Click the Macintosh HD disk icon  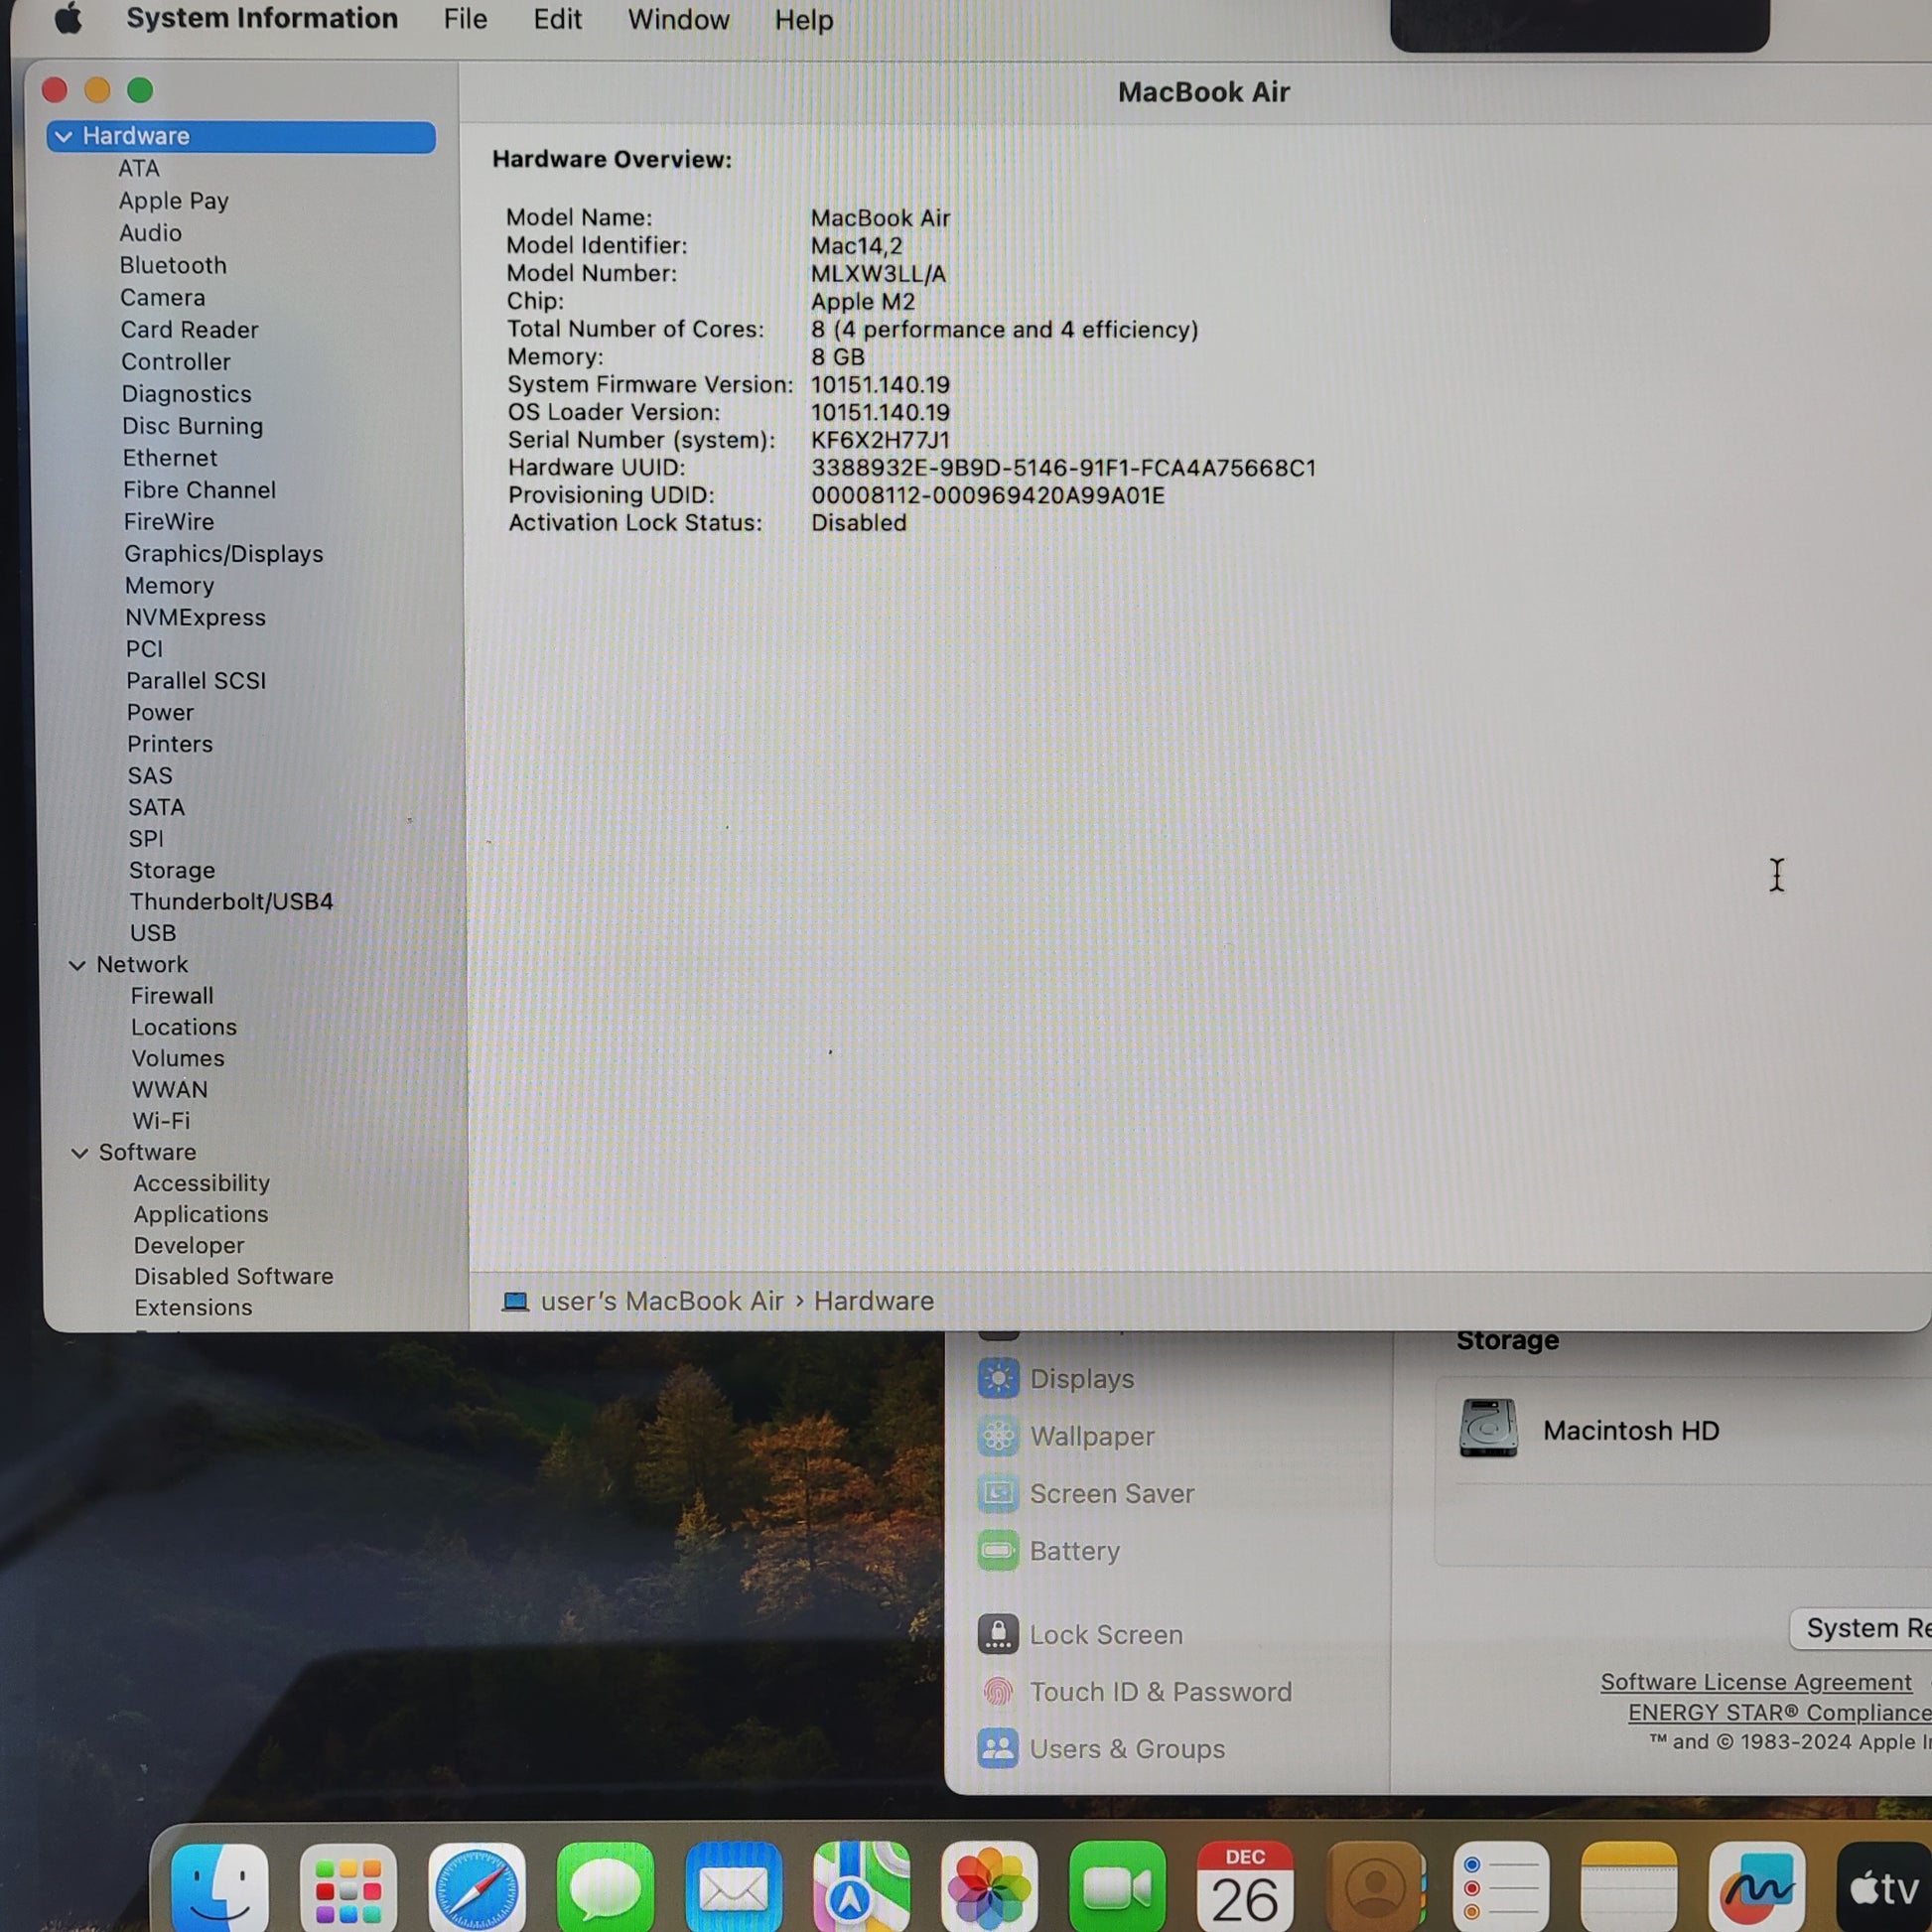pyautogui.click(x=1488, y=1429)
